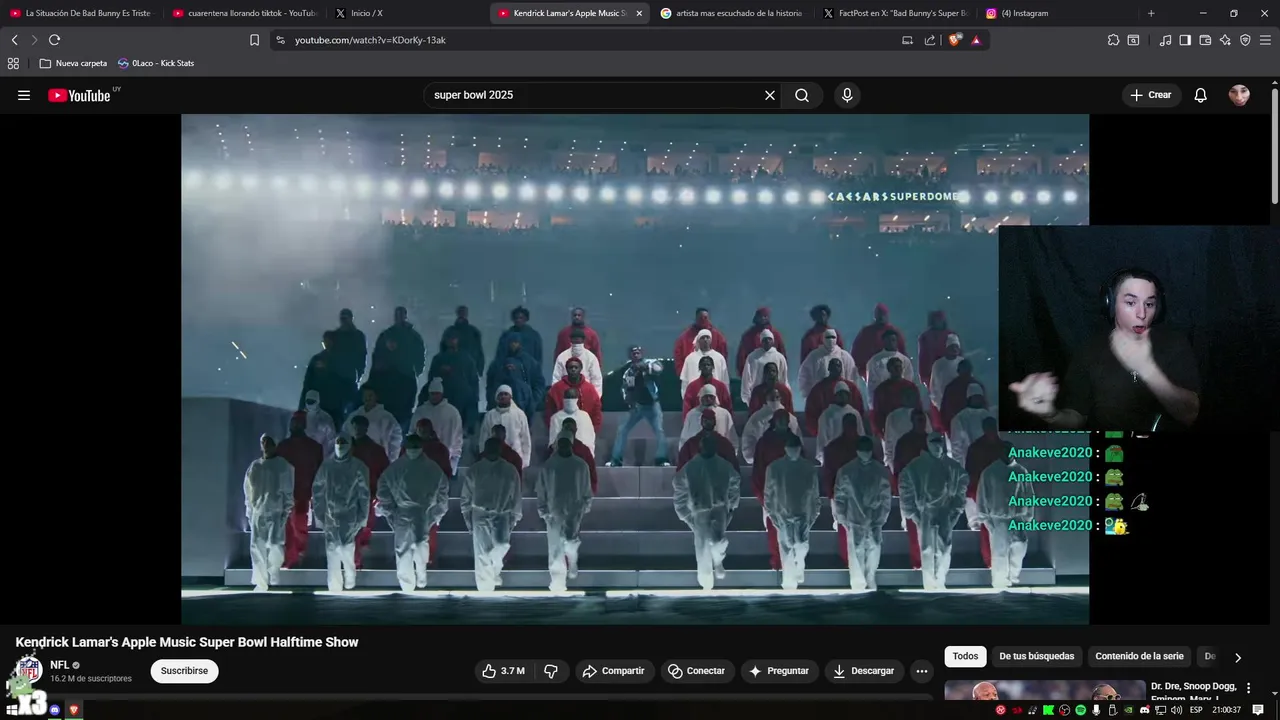Open the Brave Wallet icon

[x=1205, y=40]
